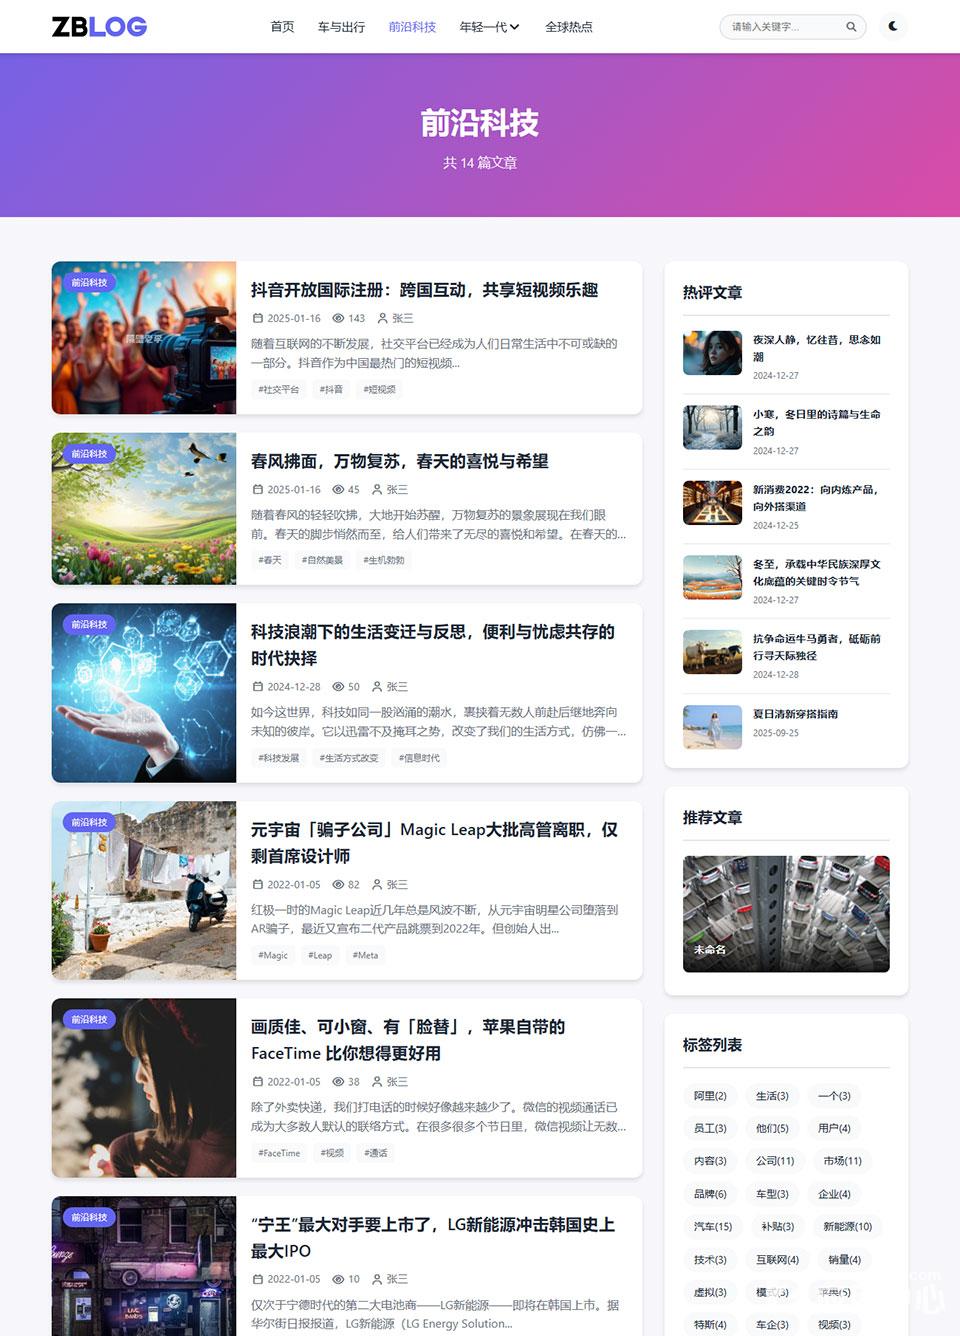Click the calendar icon on 抖音开放国际注册 article
Screen dimensions: 960x1336
point(259,318)
